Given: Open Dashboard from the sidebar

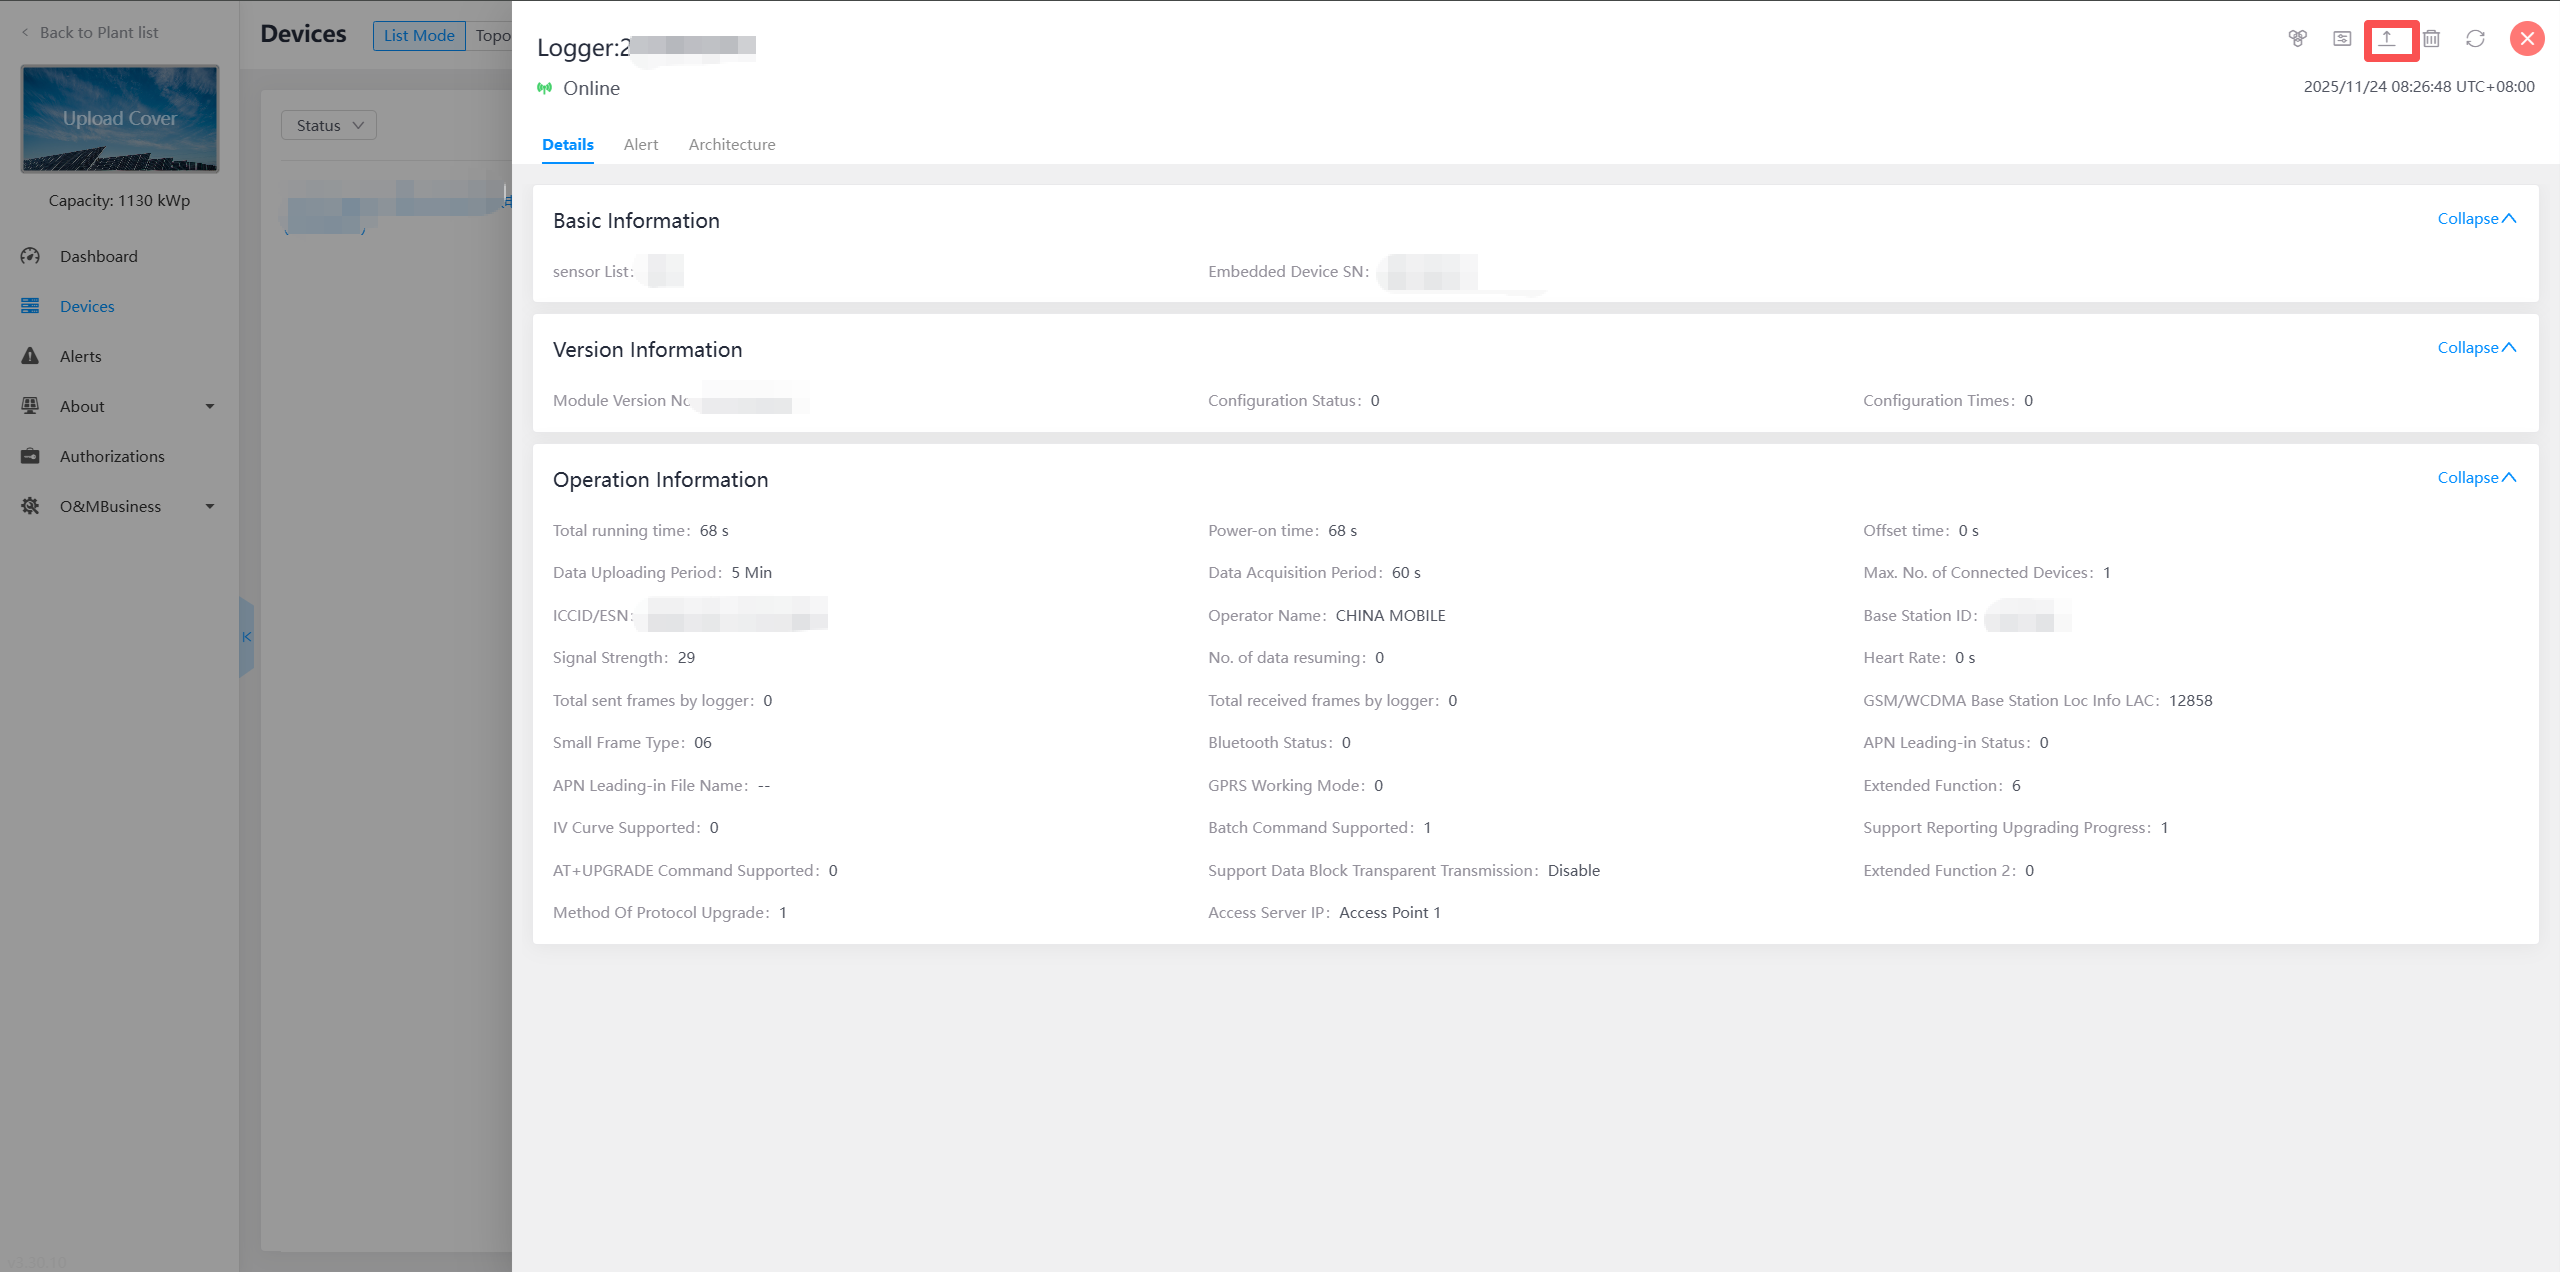Looking at the screenshot, I should click(98, 256).
